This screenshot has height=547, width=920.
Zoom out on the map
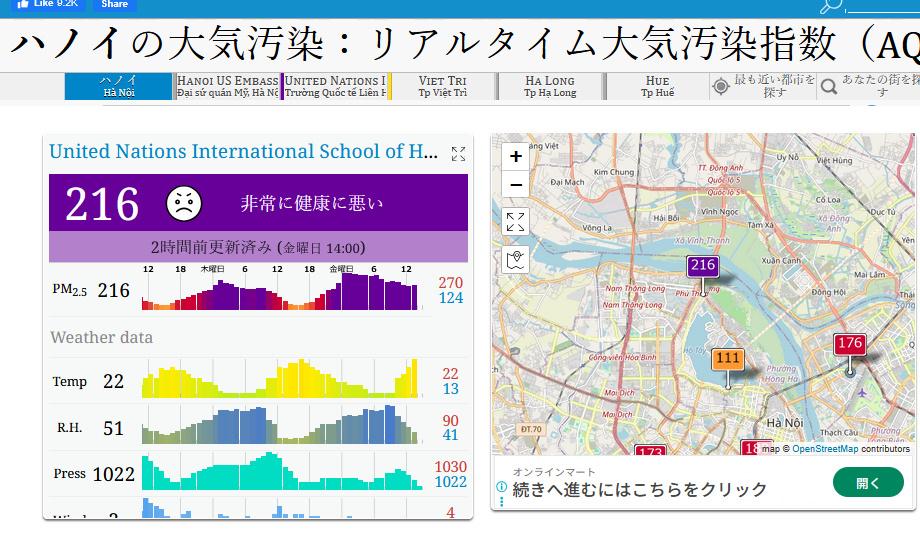pyautogui.click(x=516, y=185)
